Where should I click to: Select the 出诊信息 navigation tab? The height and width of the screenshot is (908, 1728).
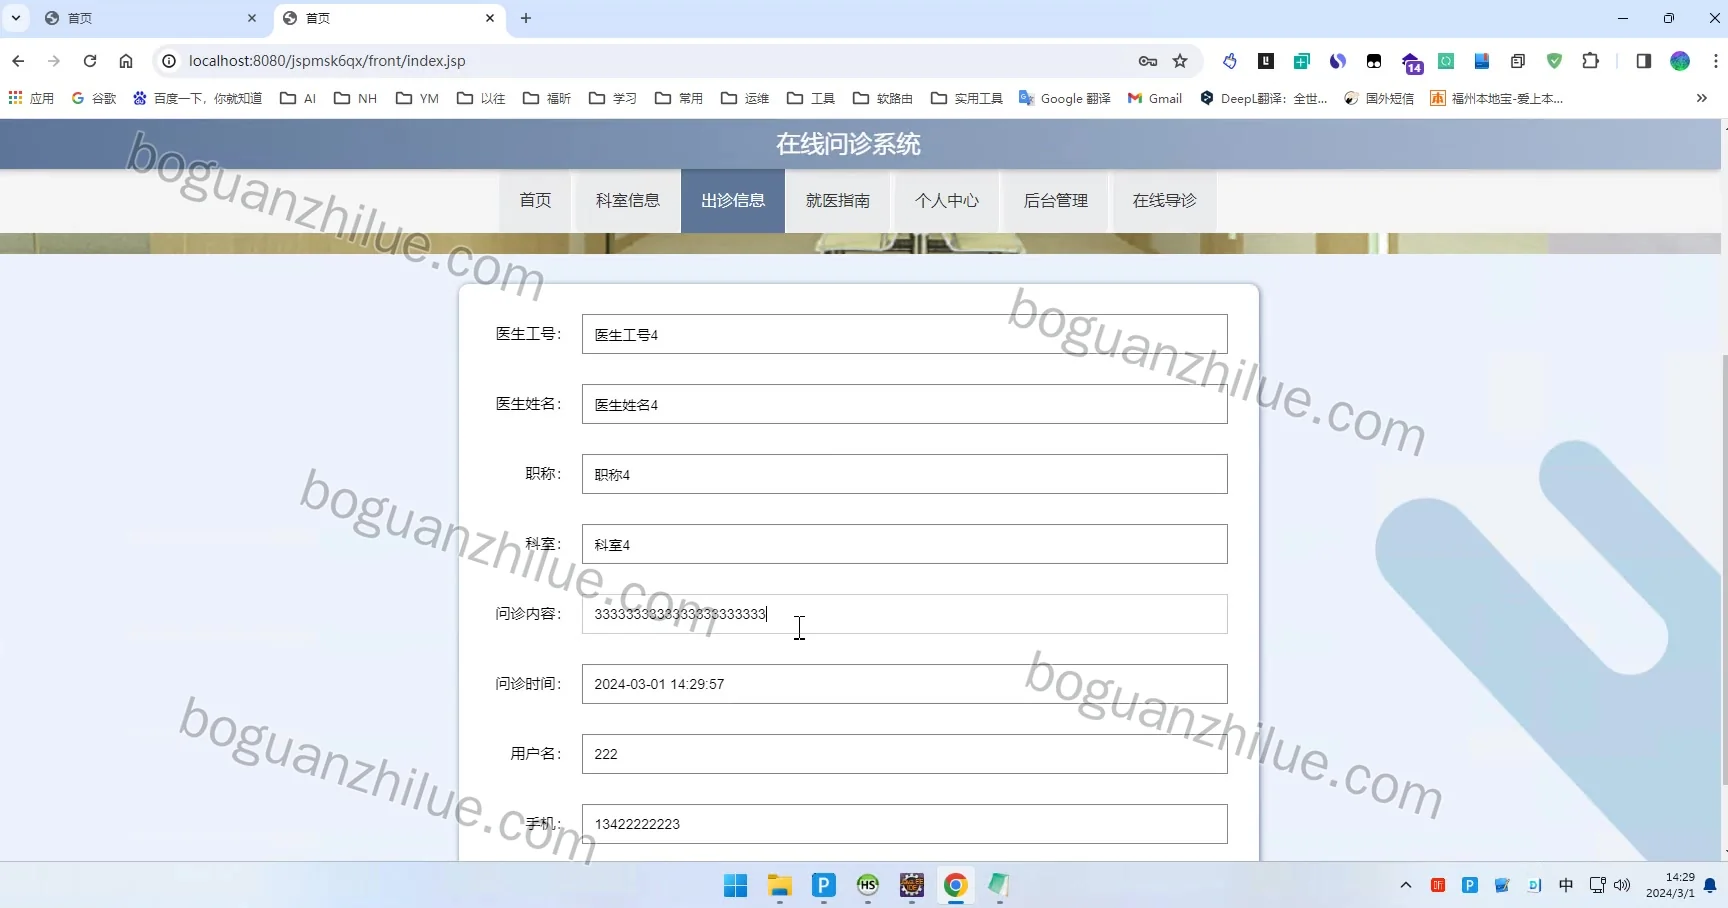733,201
